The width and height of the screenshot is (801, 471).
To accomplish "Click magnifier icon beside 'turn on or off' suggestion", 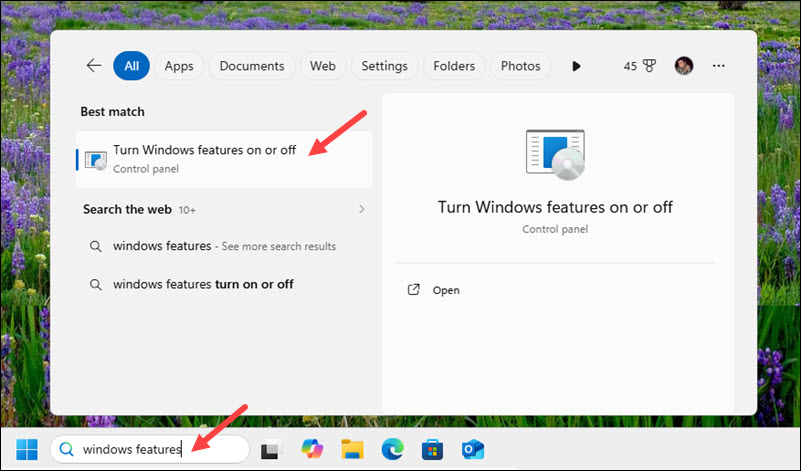I will pos(96,285).
